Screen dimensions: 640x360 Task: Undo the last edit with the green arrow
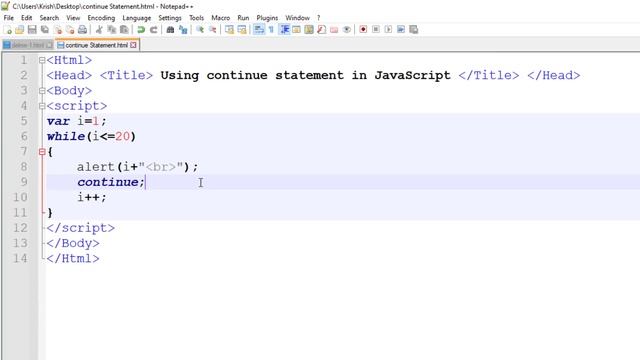click(141, 30)
